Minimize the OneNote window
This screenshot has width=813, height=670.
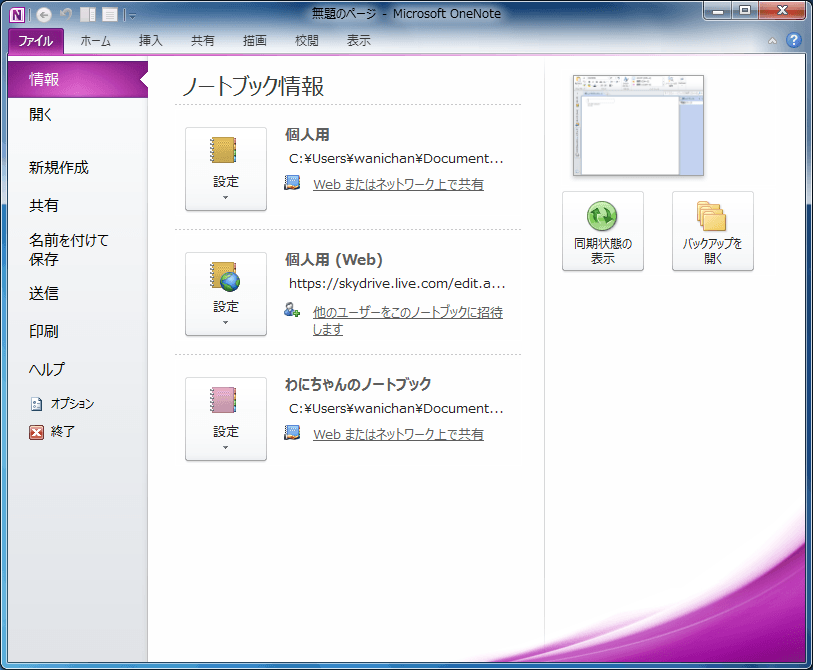coord(718,10)
